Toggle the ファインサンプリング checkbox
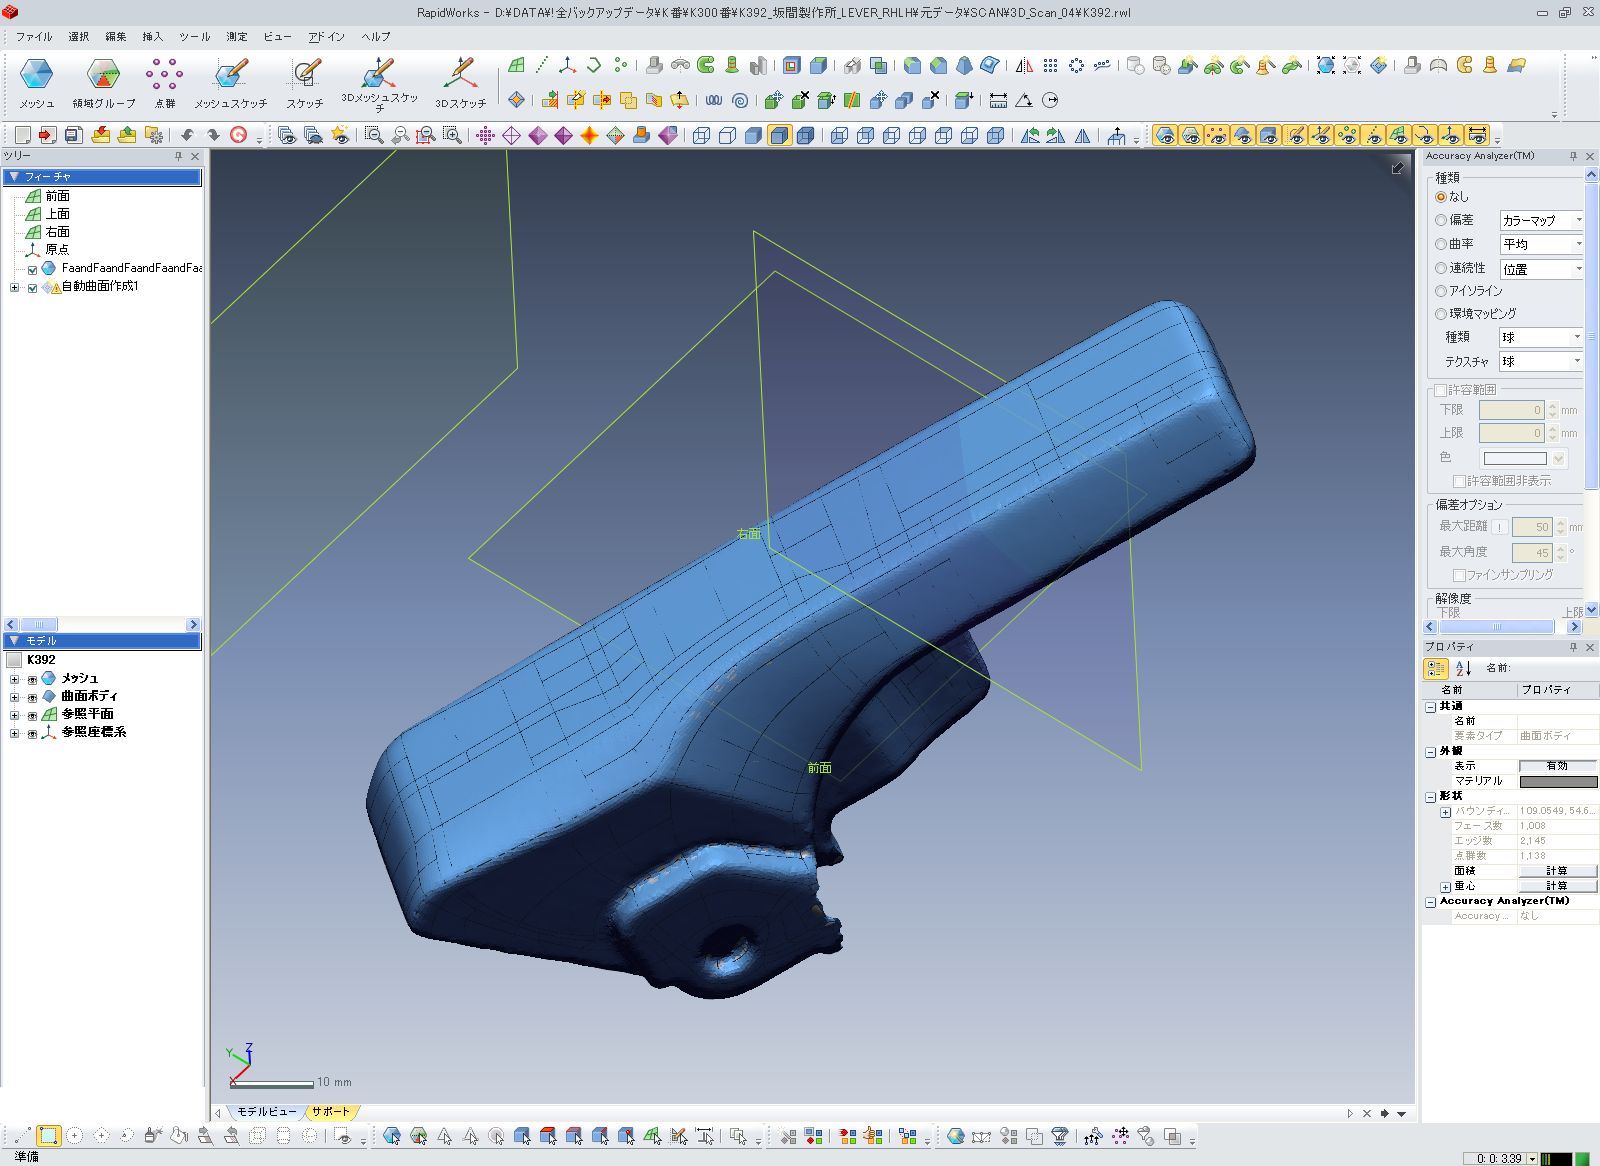The width and height of the screenshot is (1600, 1166). pos(1459,575)
